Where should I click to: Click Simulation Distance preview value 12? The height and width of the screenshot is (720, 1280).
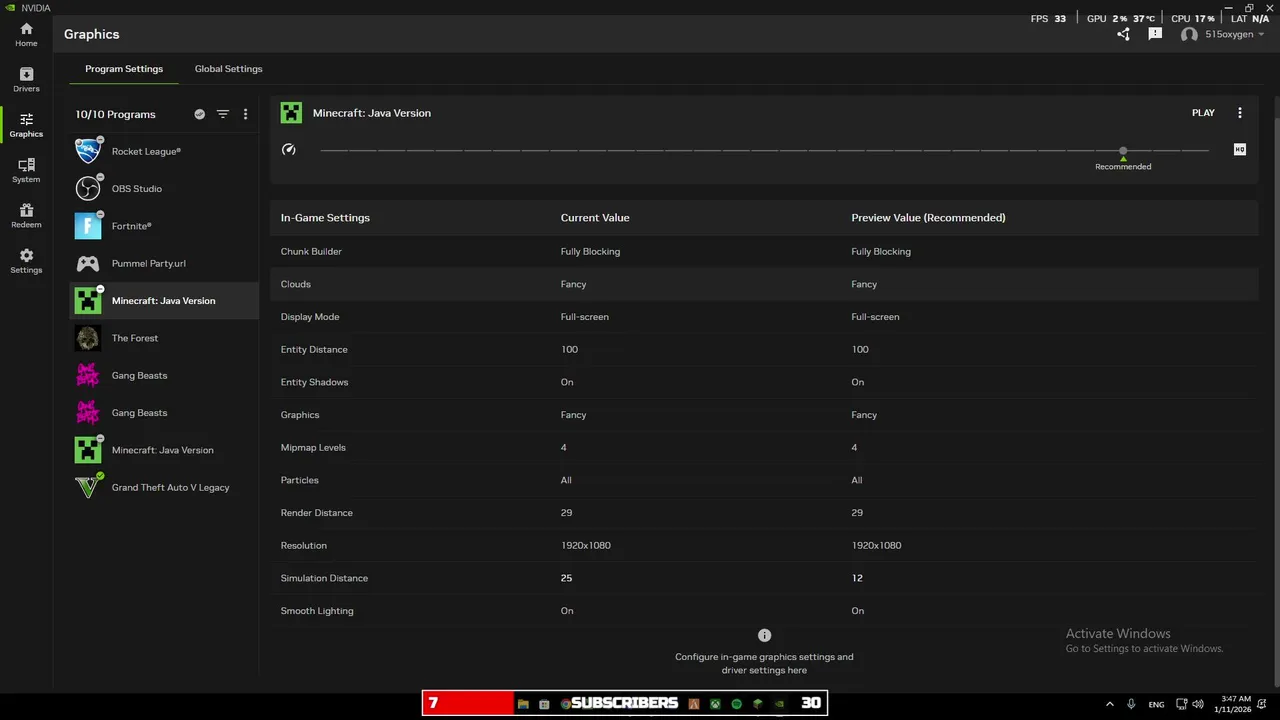pos(857,578)
